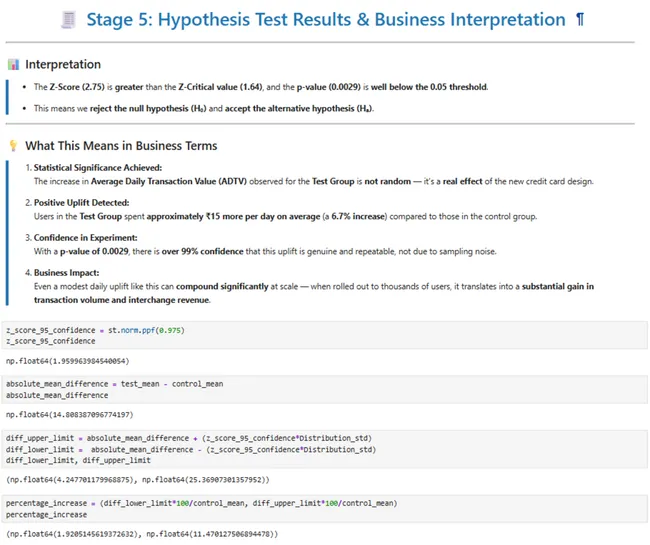This screenshot has height=545, width=650.
Task: Click the last 'percentage_increase' code line
Action: click(x=46, y=515)
